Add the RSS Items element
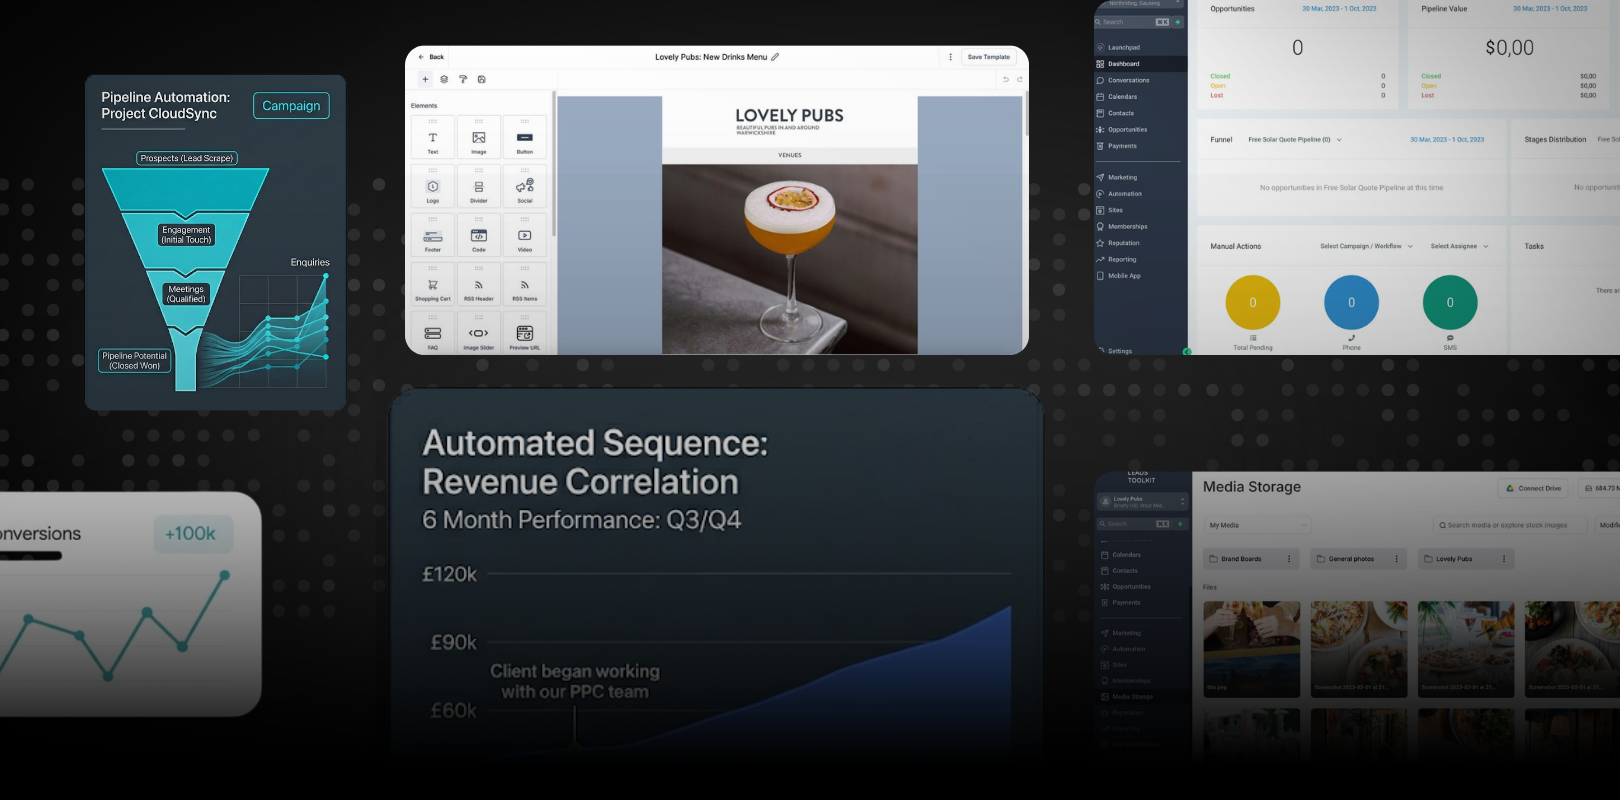Viewport: 1620px width, 800px height. [525, 285]
